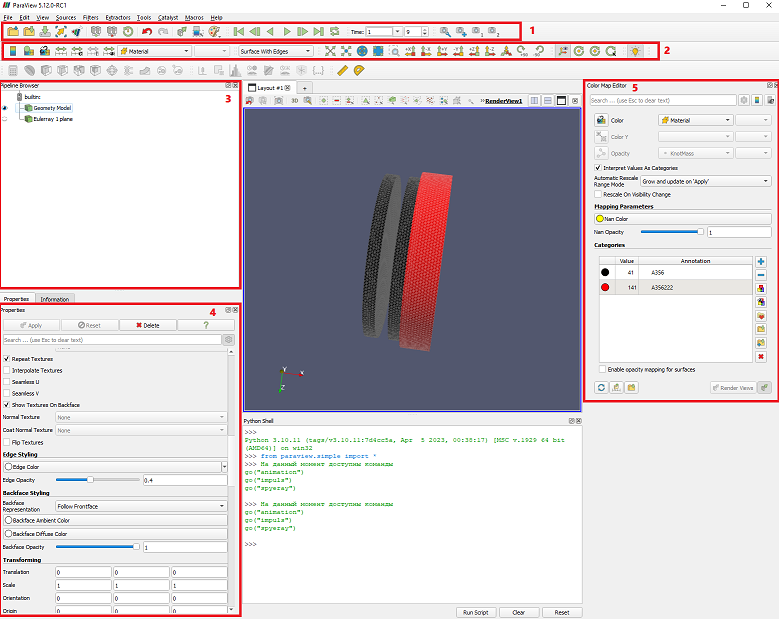Click the Undo arrow icon in toolbar
Screen dimensions: 779x619
coord(147,32)
